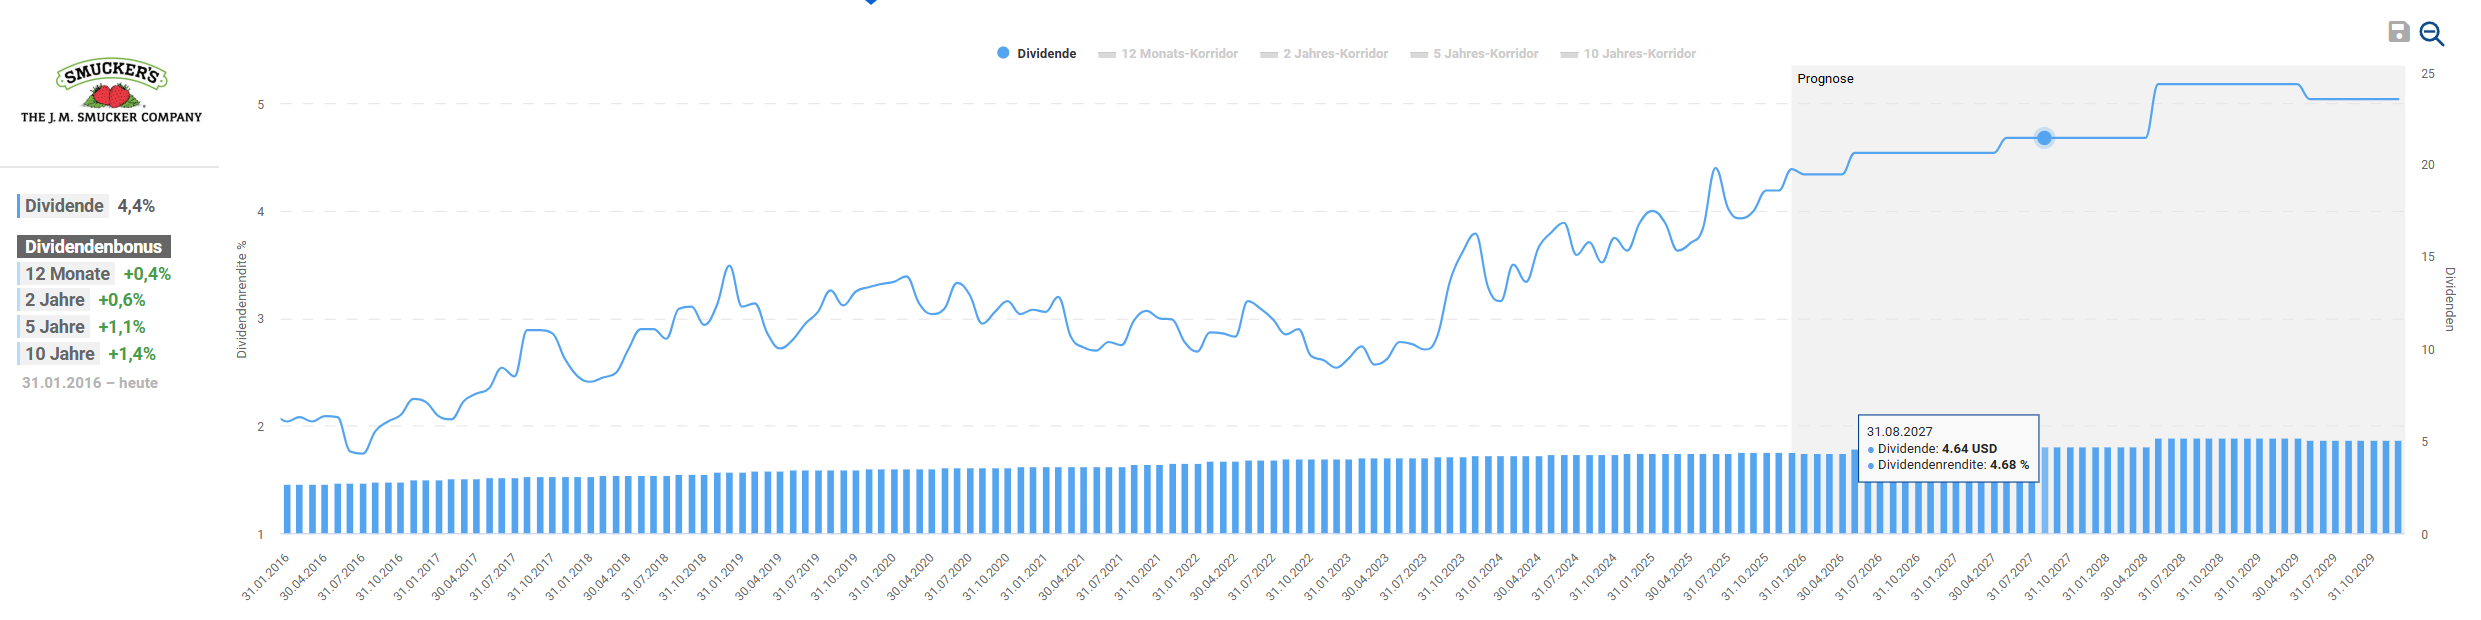This screenshot has width=2481, height=620.
Task: Toggle the 12 Monats-Korridor legend series
Action: click(1168, 54)
